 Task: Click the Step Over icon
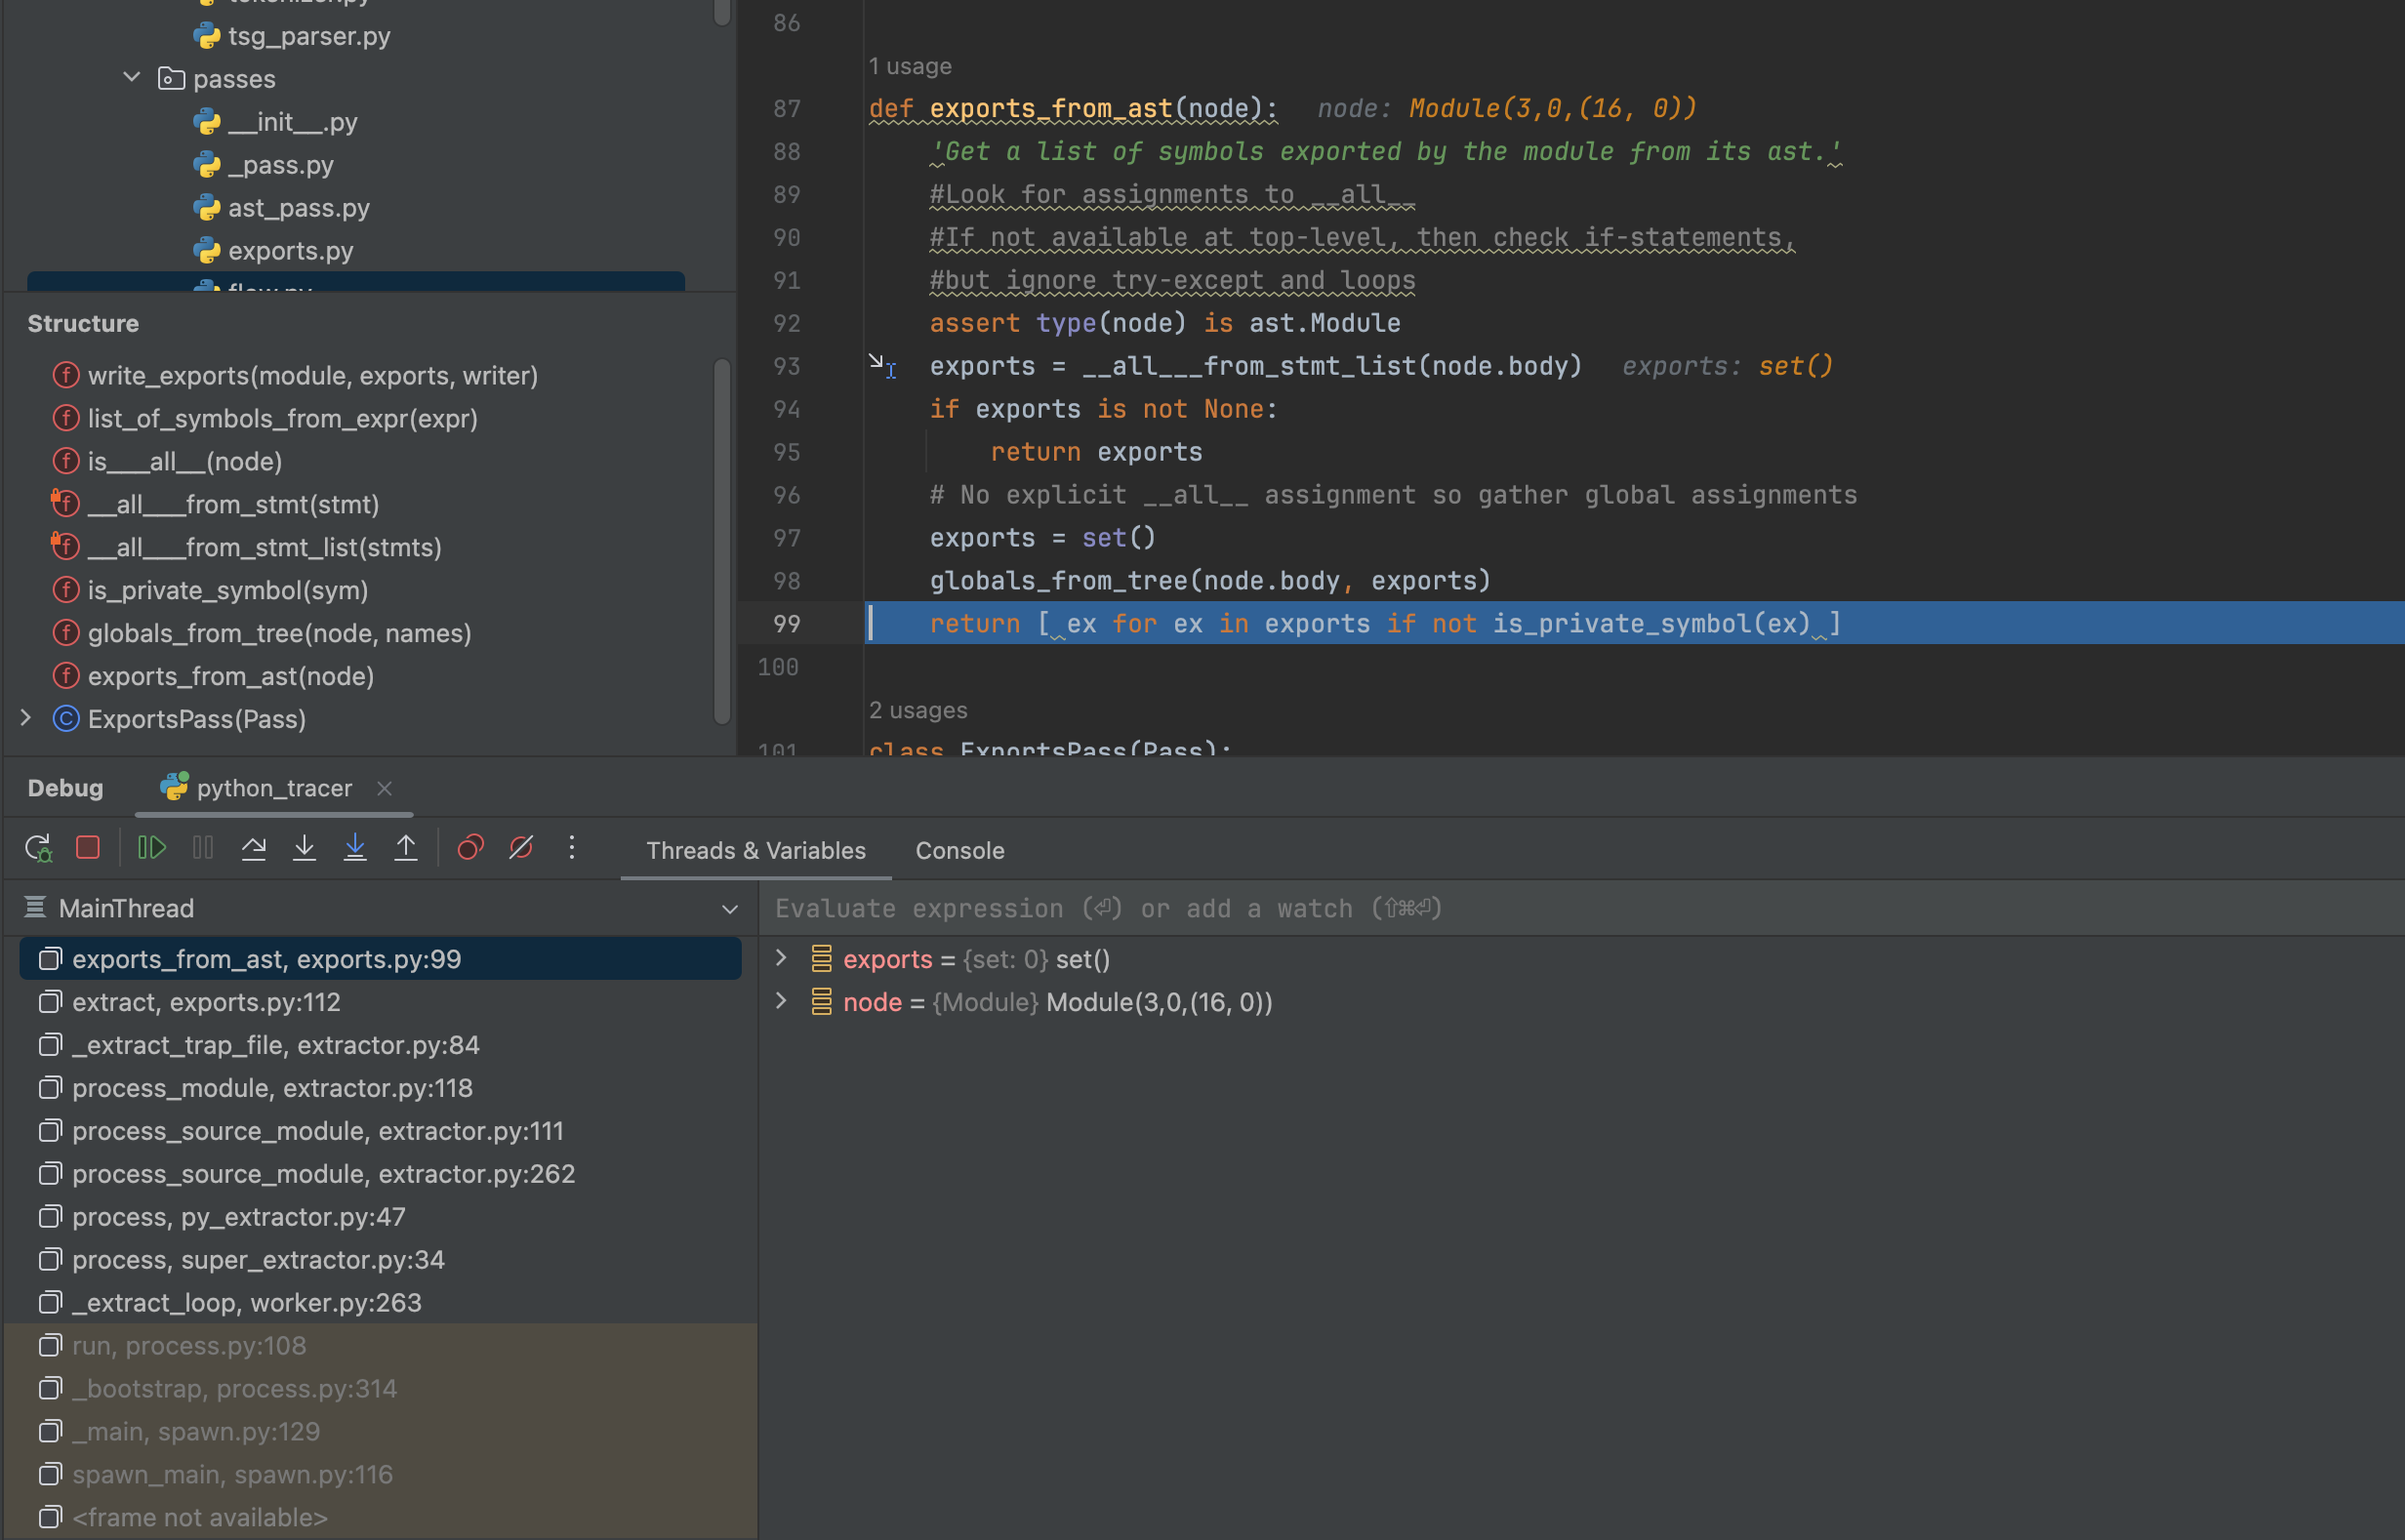tap(254, 848)
